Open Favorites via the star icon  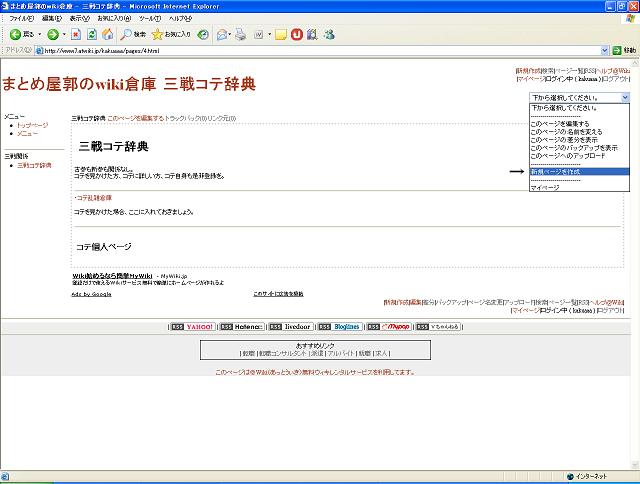pyautogui.click(x=172, y=34)
